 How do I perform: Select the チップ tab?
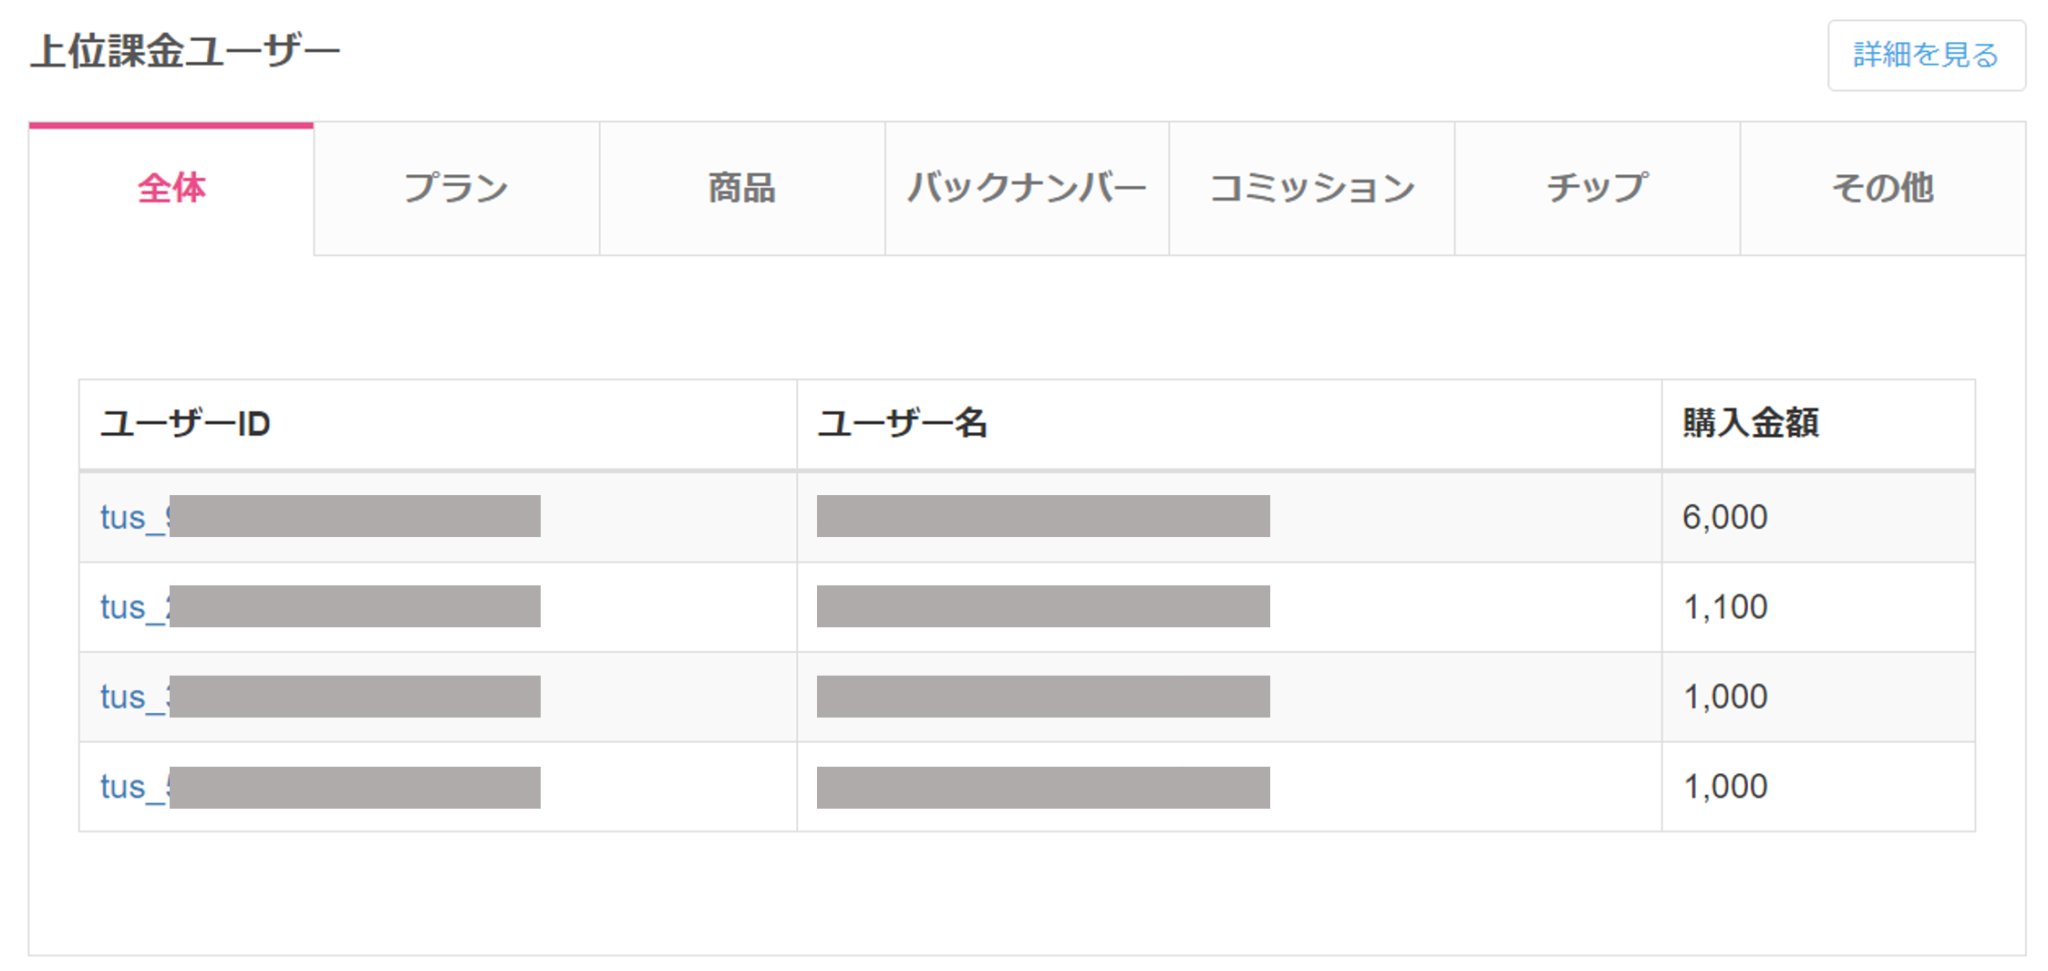click(x=1596, y=189)
